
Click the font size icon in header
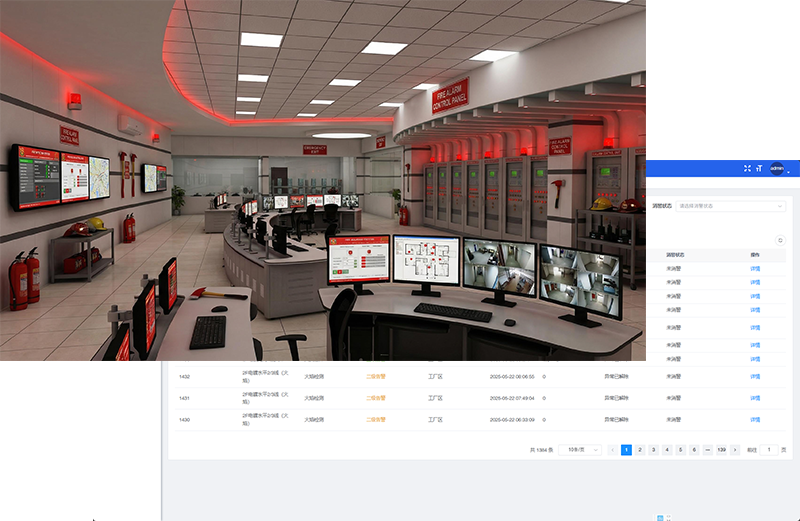point(759,168)
